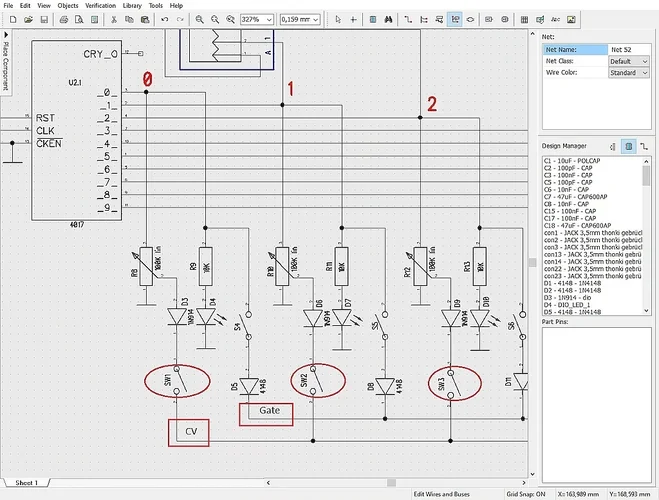Click the binoculars find icon
The width and height of the screenshot is (659, 500).
tap(387, 19)
